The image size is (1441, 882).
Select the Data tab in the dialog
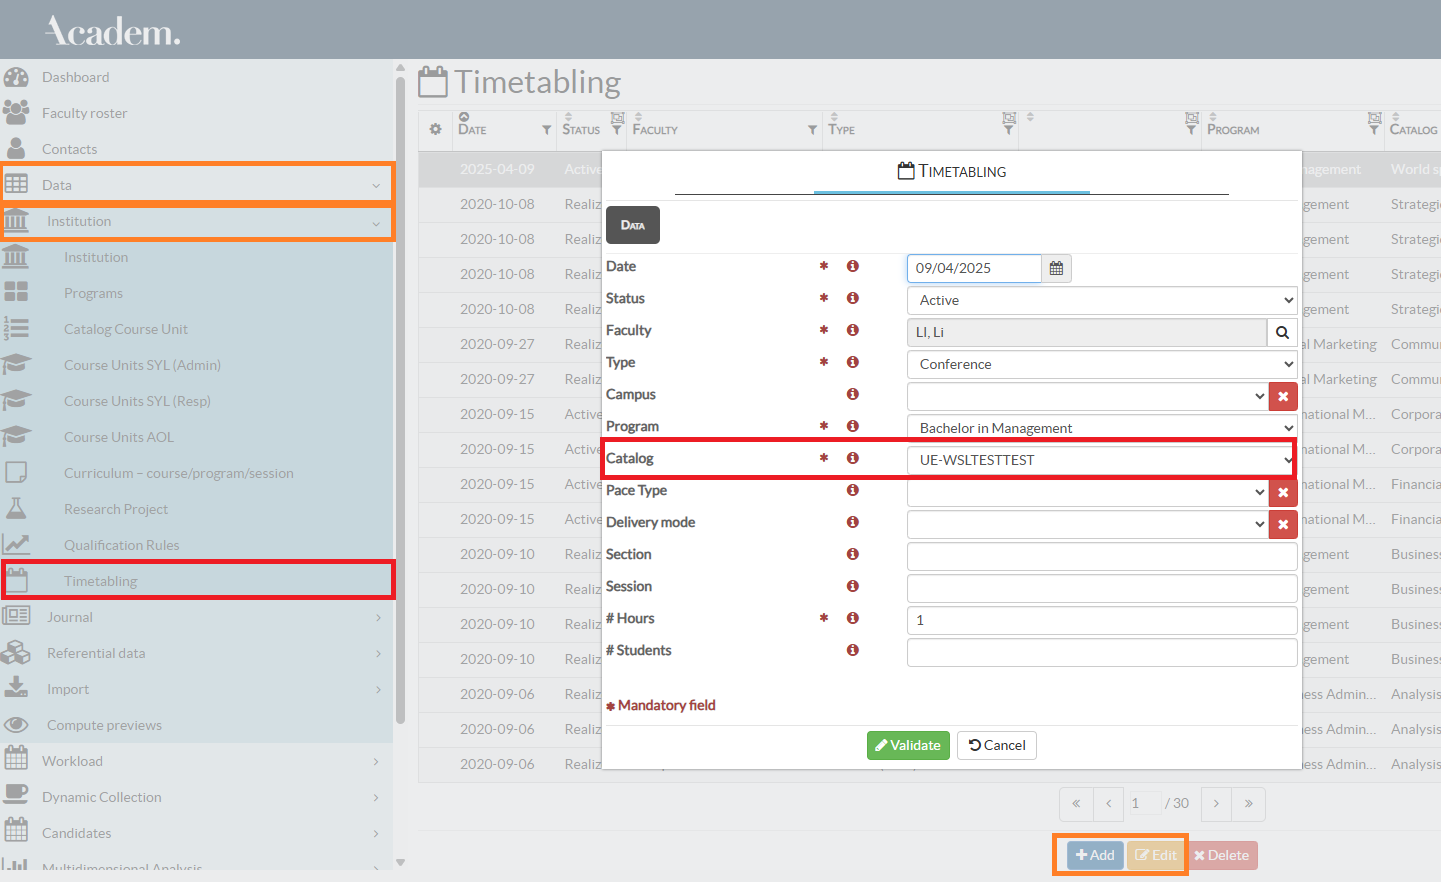pyautogui.click(x=632, y=225)
